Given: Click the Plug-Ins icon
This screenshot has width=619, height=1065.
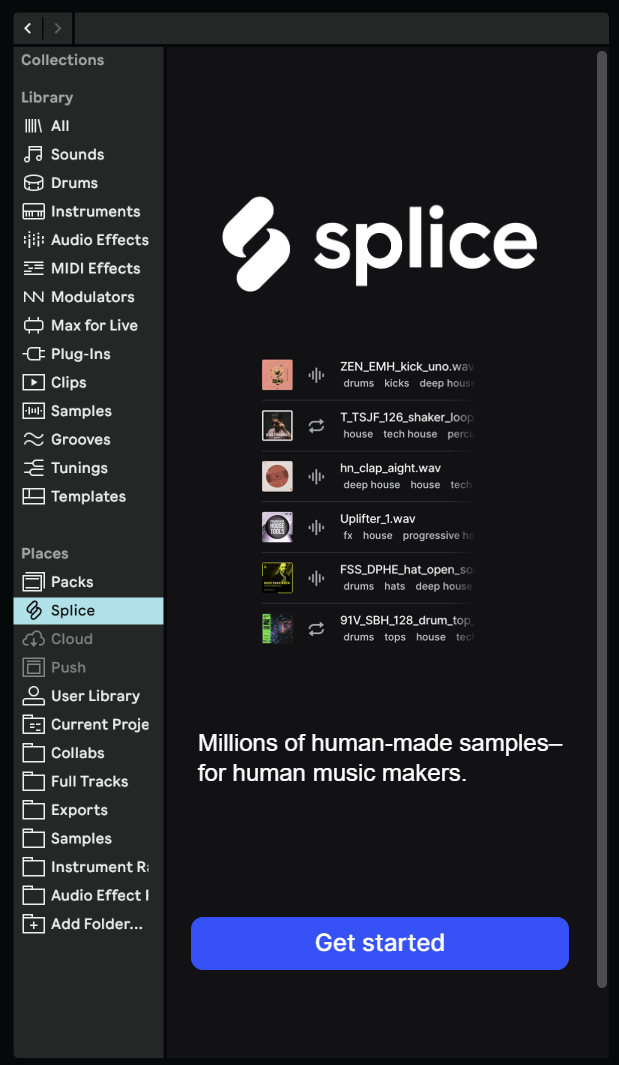Looking at the screenshot, I should (x=34, y=354).
